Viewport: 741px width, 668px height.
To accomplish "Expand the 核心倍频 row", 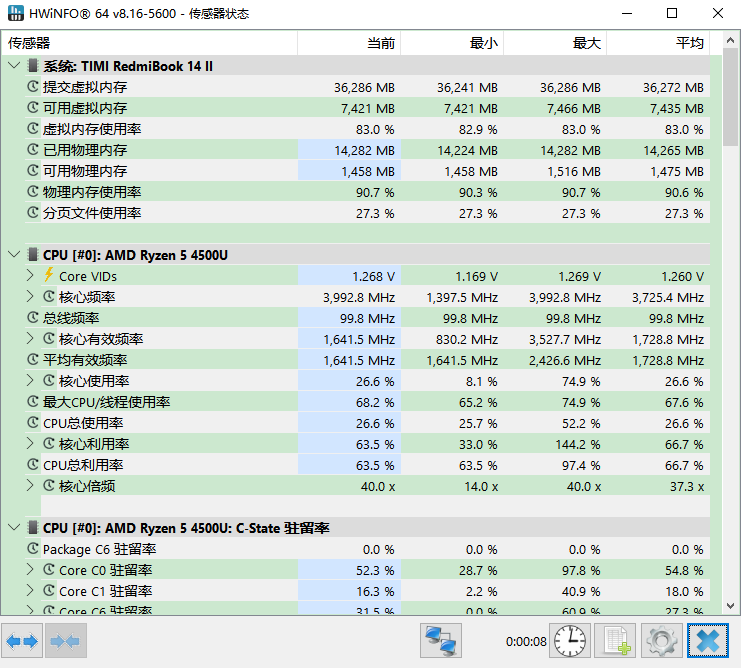I will coord(30,485).
